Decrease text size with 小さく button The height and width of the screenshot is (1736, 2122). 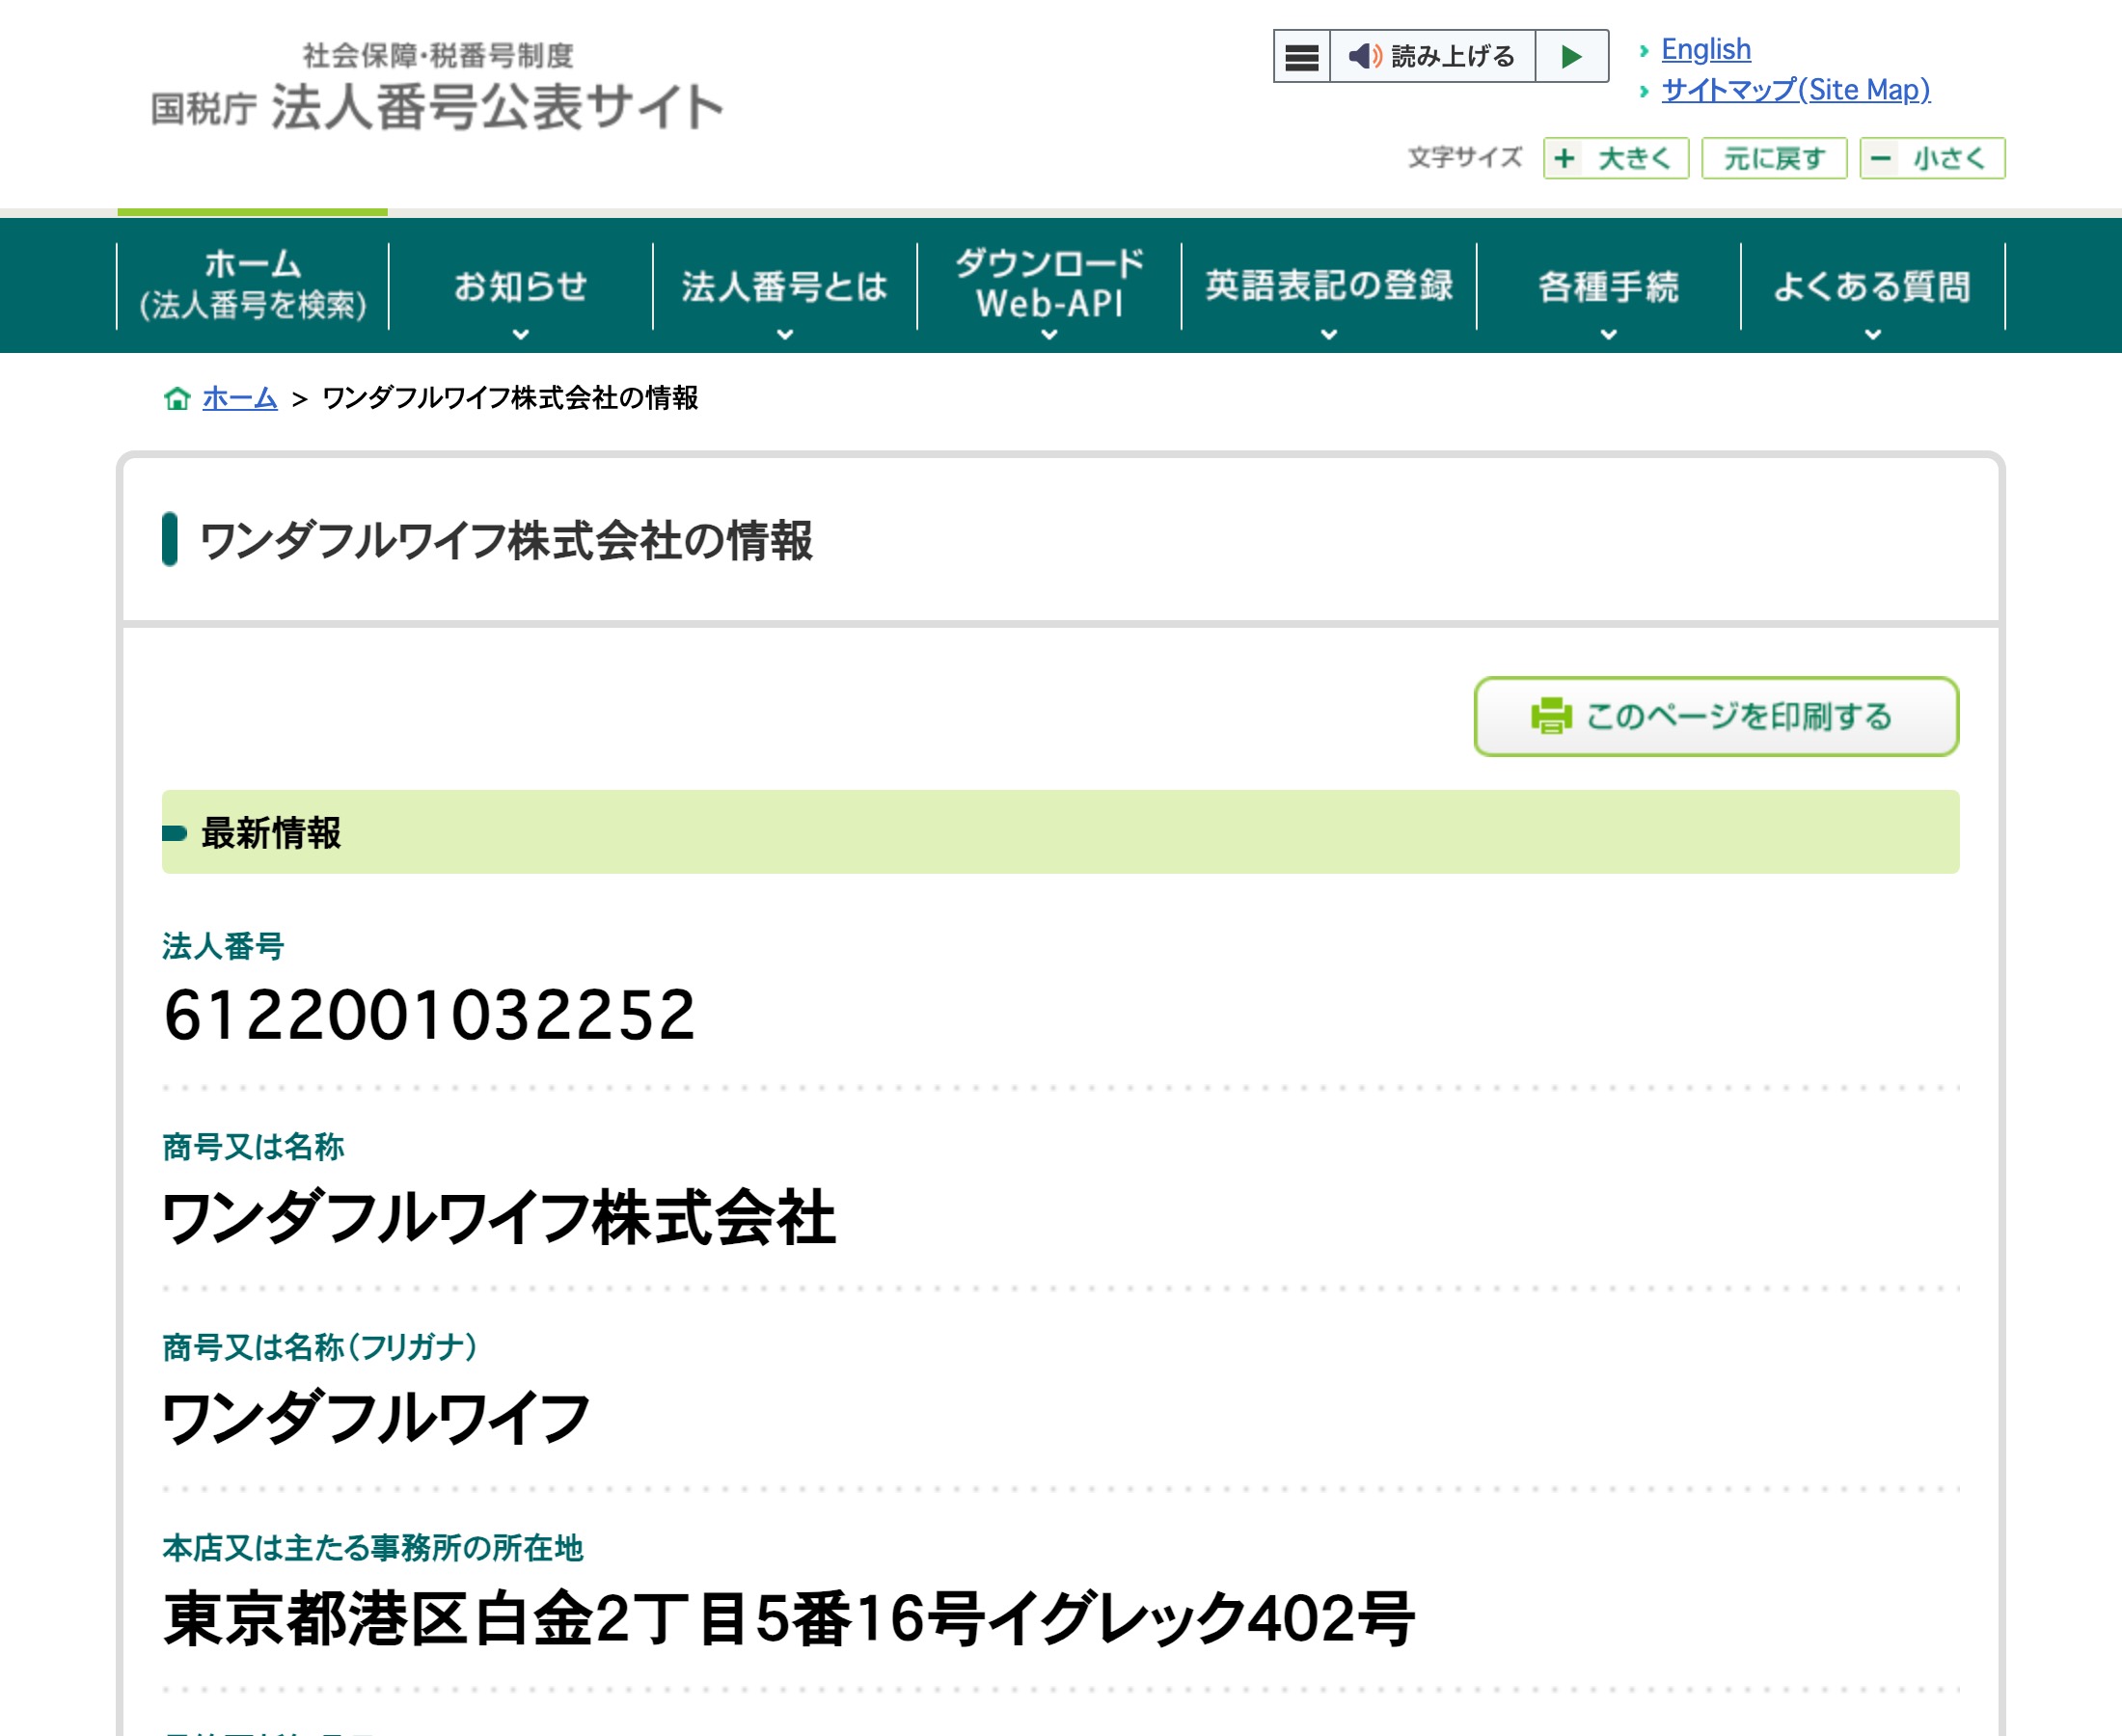click(x=1932, y=158)
